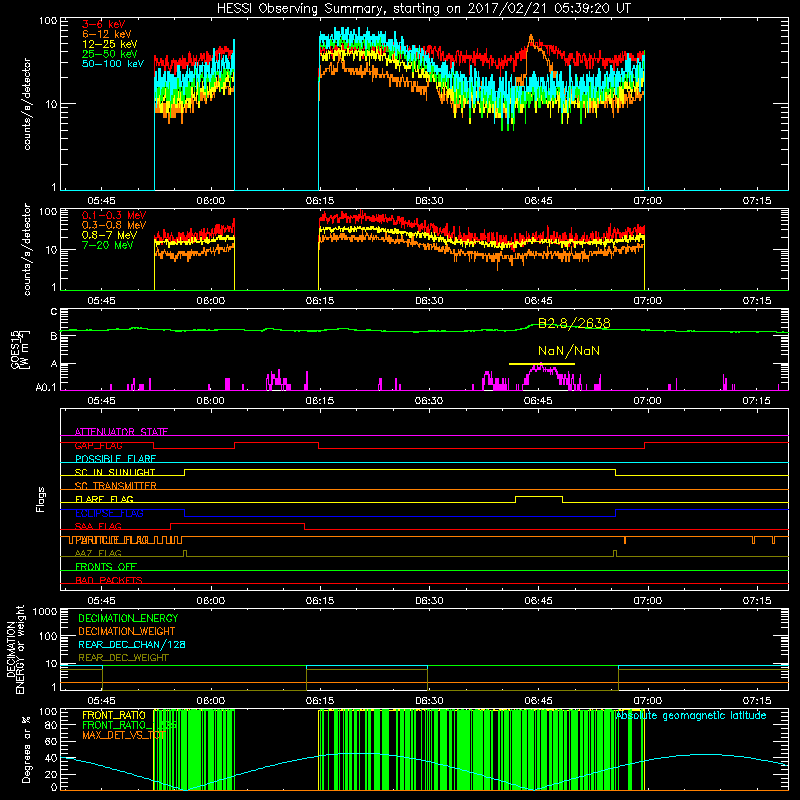
Task: Pick the SC_TRANSMITTER flag label
Action: pyautogui.click(x=115, y=486)
